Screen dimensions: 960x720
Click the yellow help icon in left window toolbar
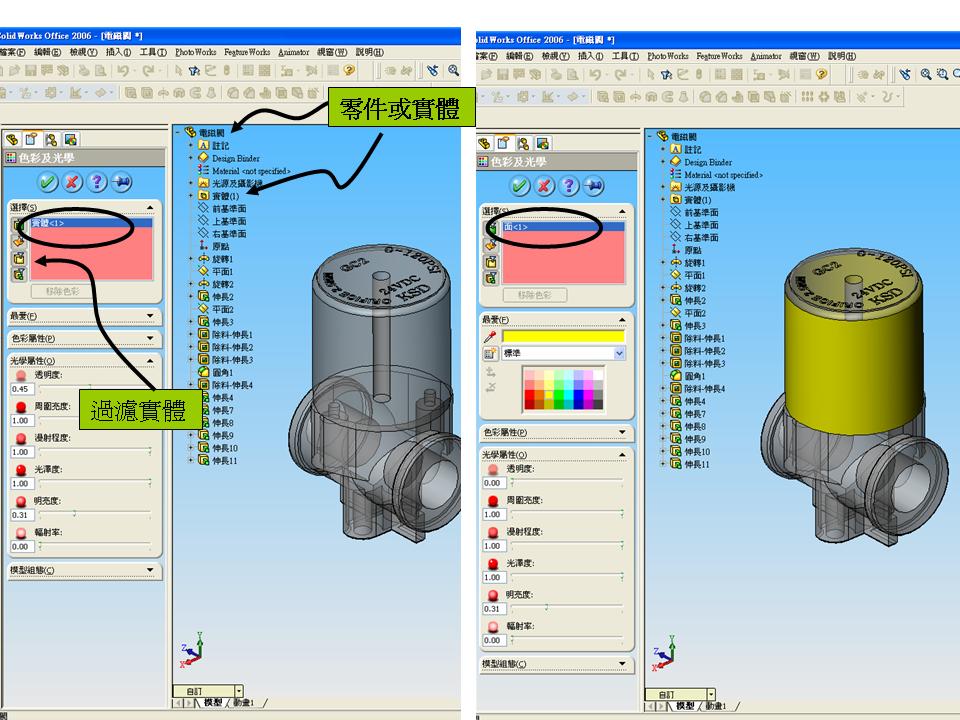pos(350,70)
